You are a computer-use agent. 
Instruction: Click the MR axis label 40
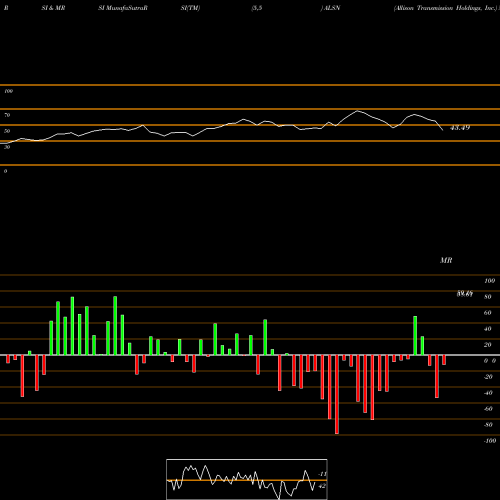click(x=488, y=329)
